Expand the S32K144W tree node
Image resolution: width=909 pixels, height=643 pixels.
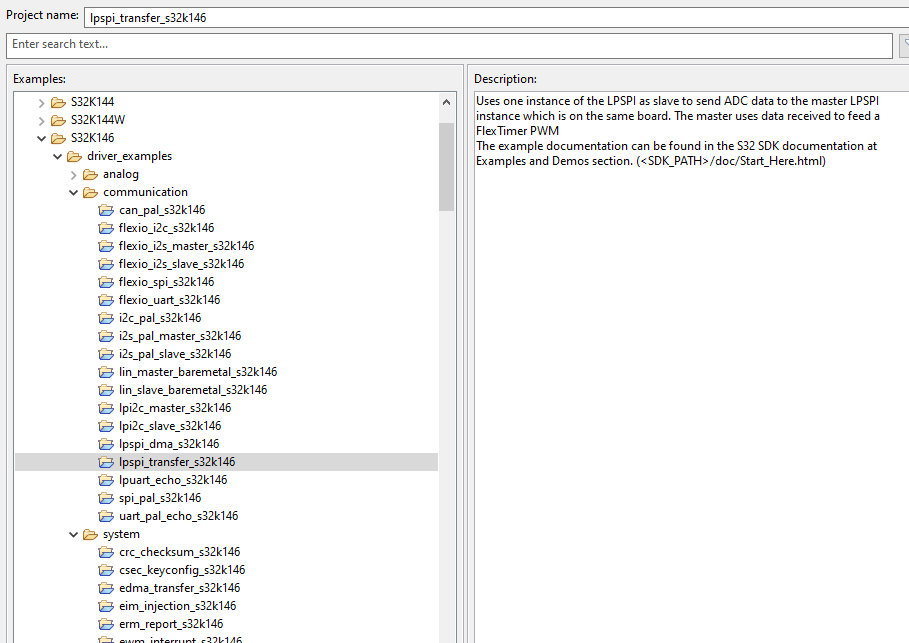[x=40, y=119]
